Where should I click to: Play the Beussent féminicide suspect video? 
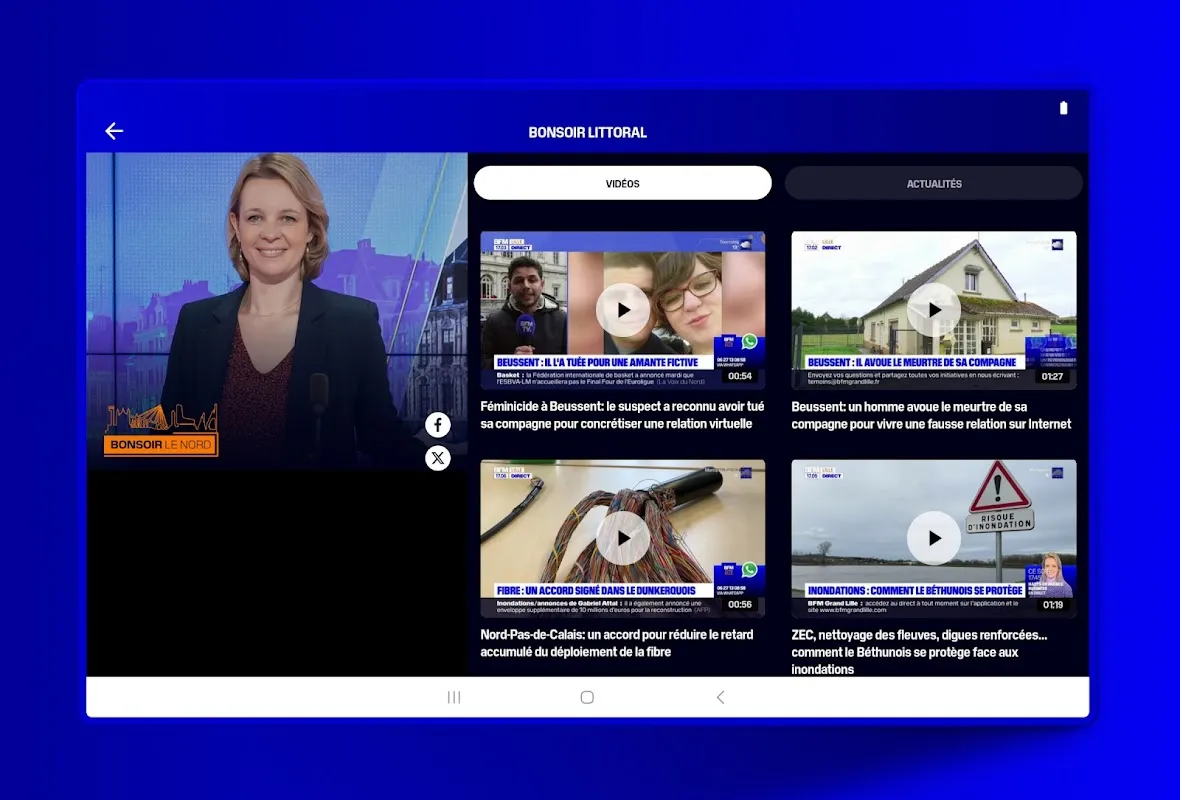pyautogui.click(x=622, y=309)
